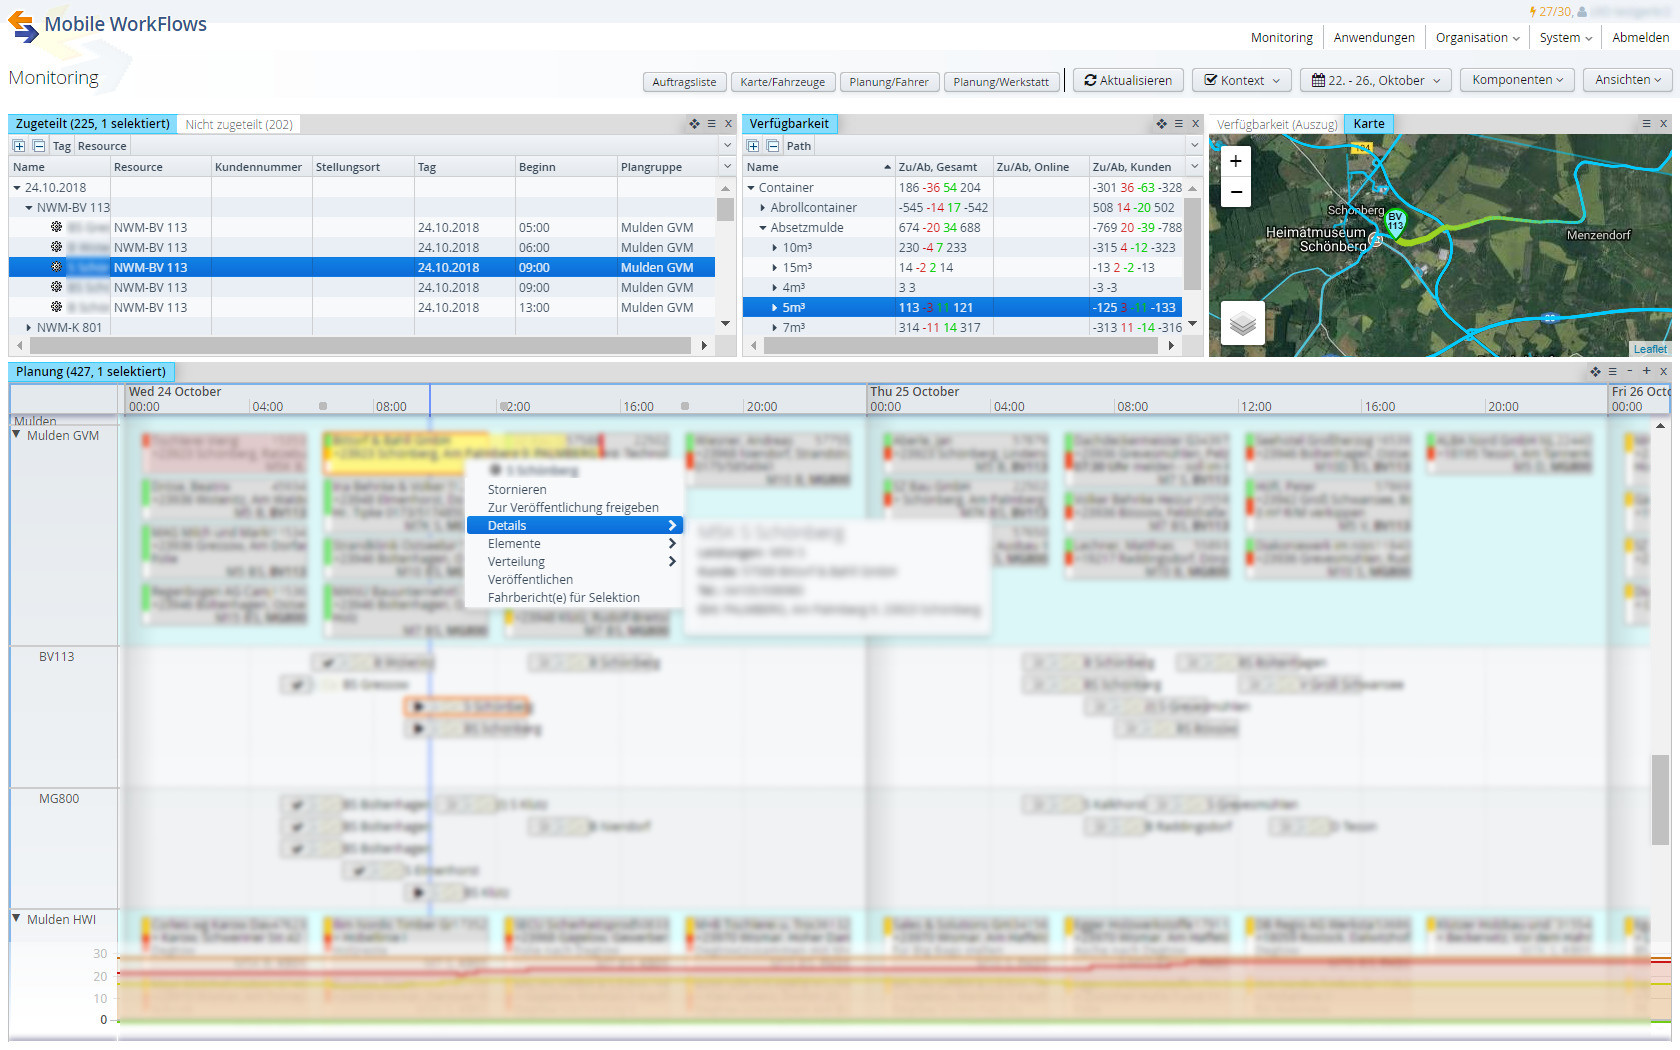Image resolution: width=1680 pixels, height=1050 pixels.
Task: Click the map zoom in button
Action: pyautogui.click(x=1236, y=161)
